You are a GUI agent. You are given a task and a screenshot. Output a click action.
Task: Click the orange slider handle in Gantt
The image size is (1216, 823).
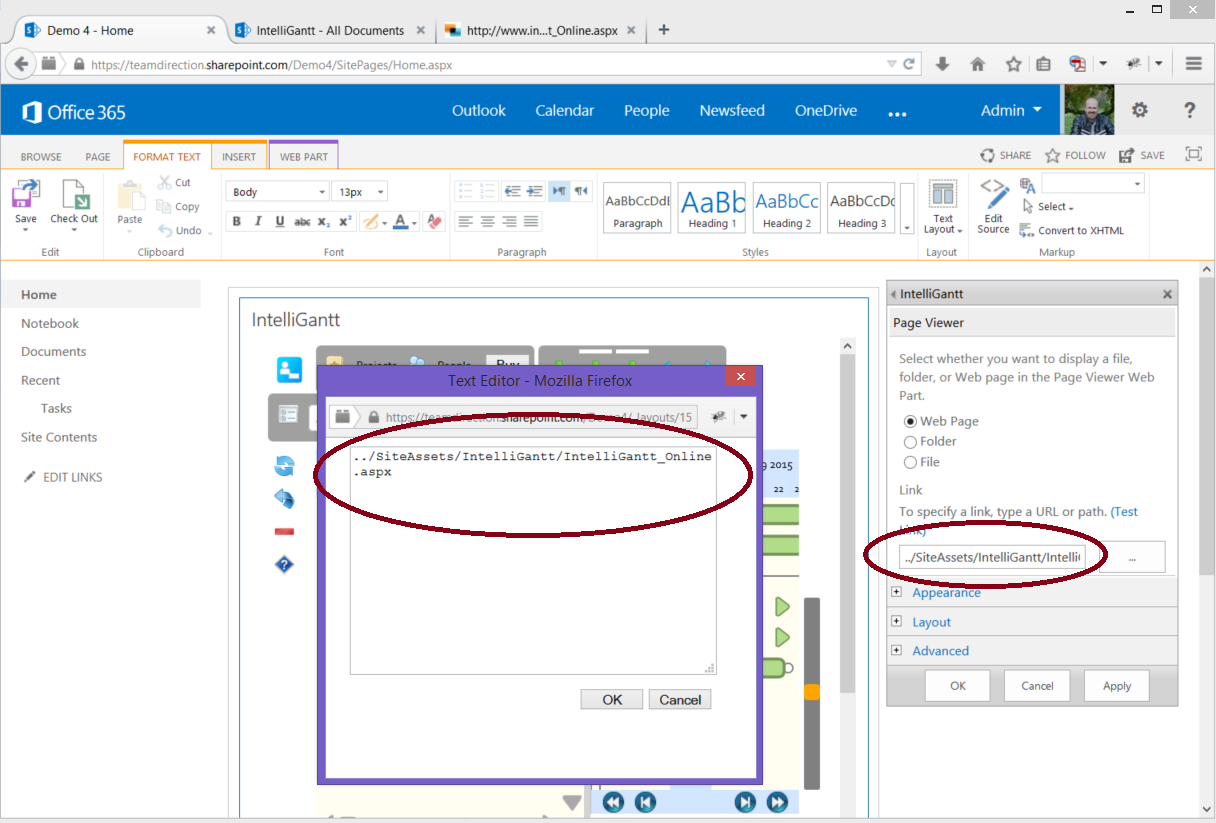pyautogui.click(x=812, y=692)
